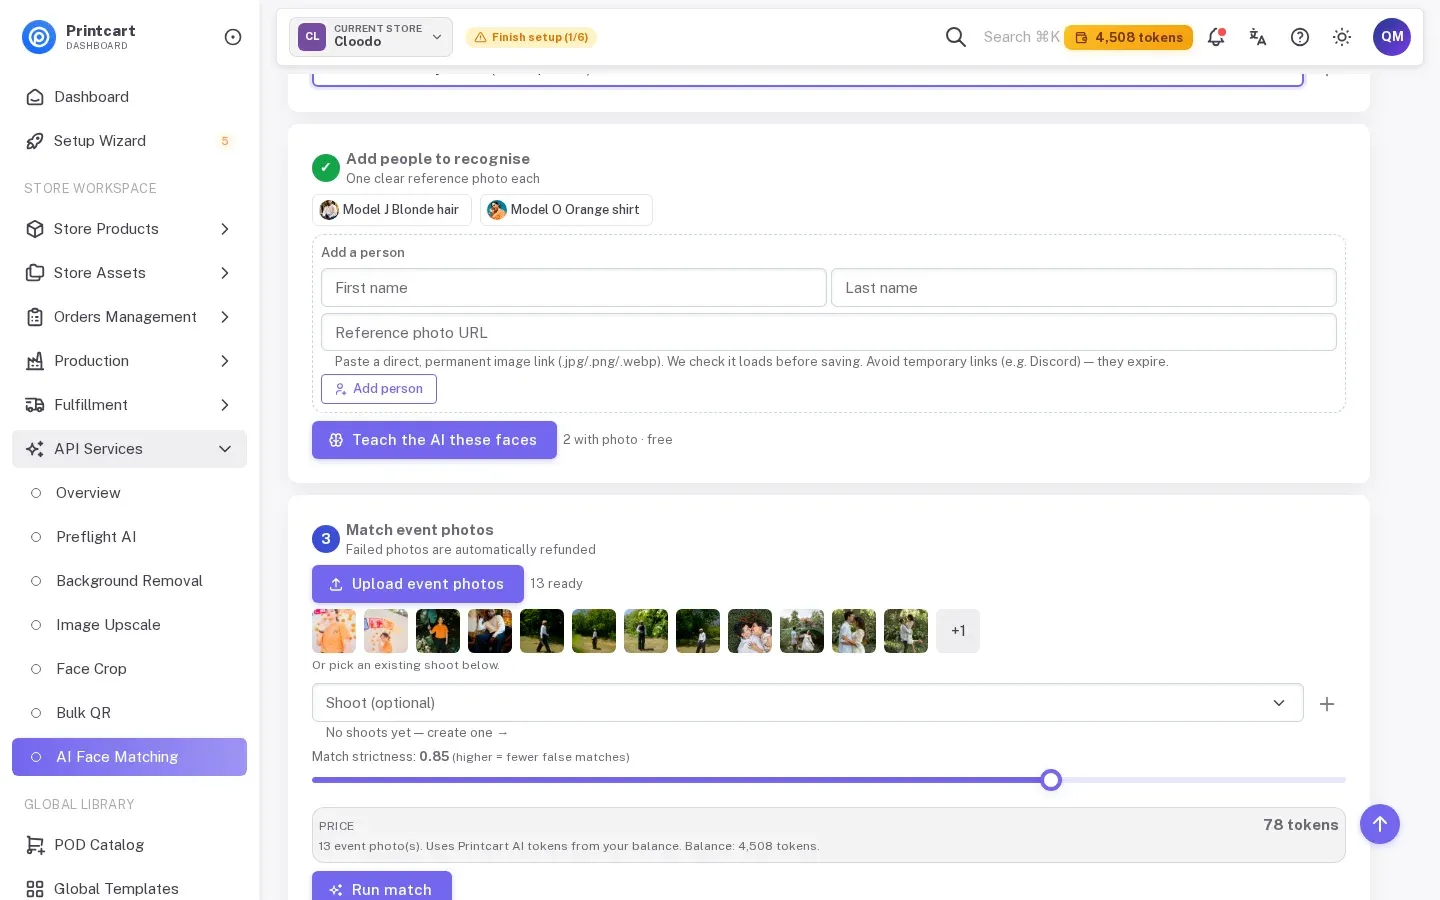
Task: Open search with the magnifier icon
Action: pyautogui.click(x=956, y=37)
